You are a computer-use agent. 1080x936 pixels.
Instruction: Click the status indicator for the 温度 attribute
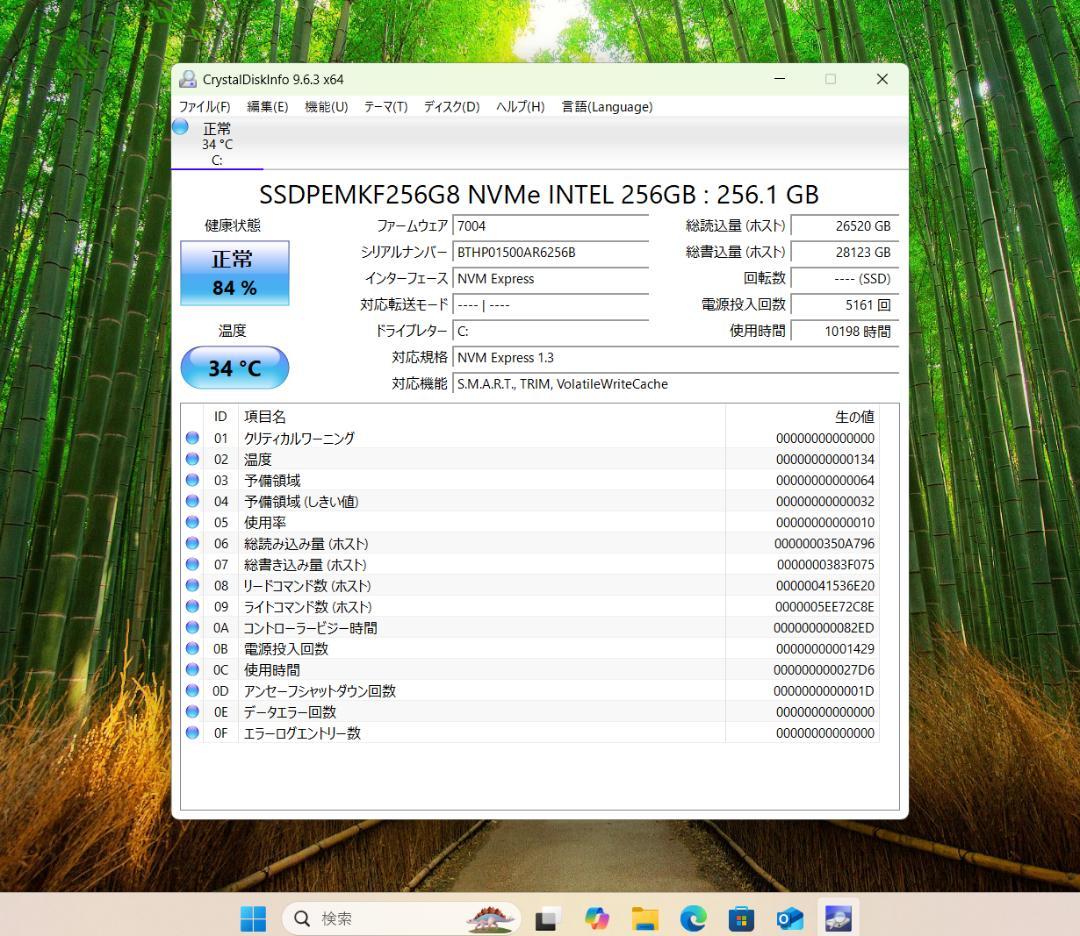pyautogui.click(x=192, y=459)
